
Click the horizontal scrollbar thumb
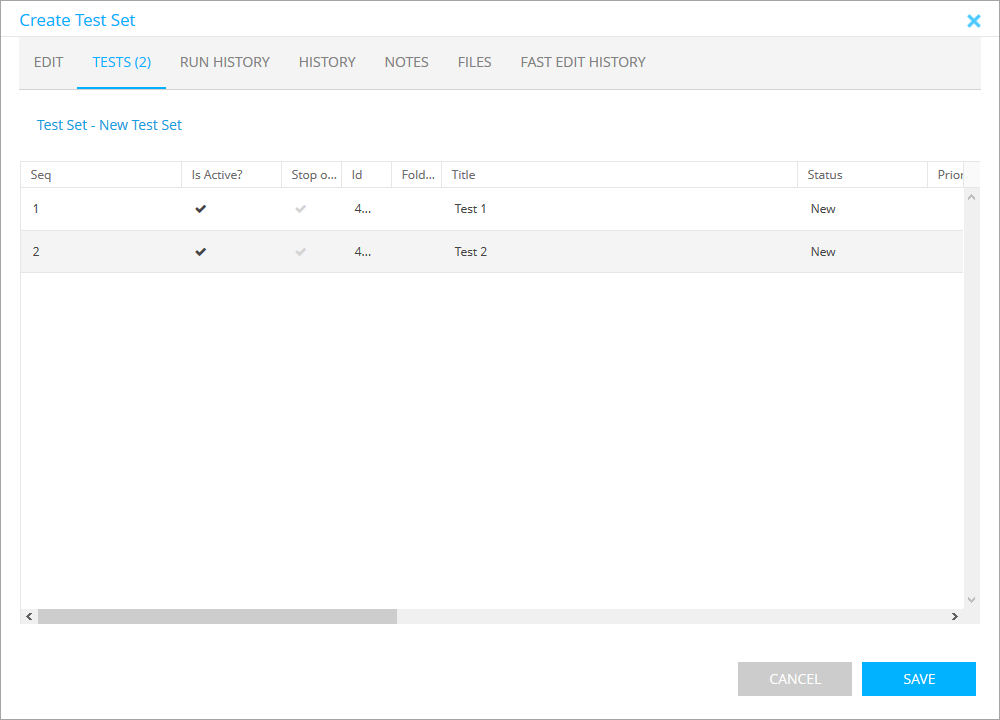click(217, 617)
